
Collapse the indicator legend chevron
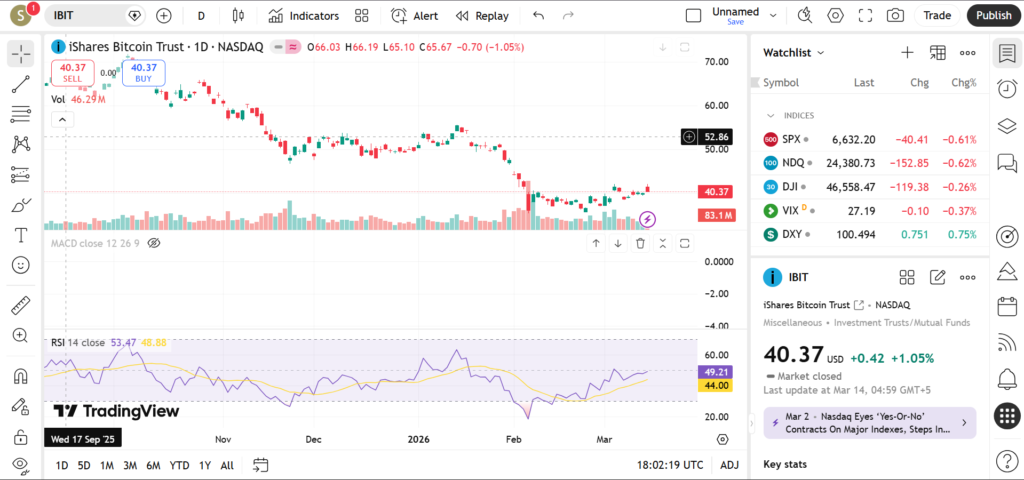(x=62, y=119)
